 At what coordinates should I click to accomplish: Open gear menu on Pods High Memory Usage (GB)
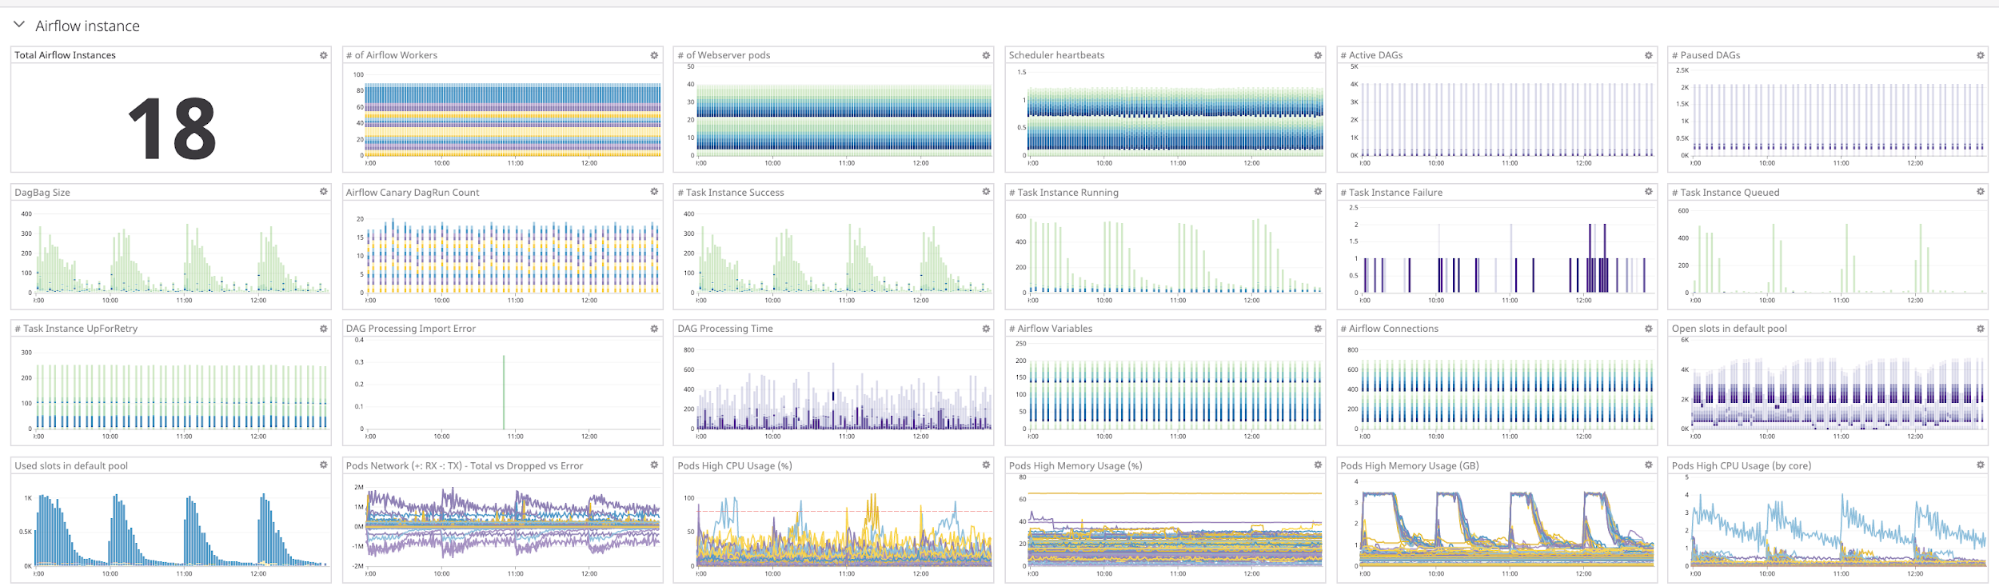[x=1649, y=465]
